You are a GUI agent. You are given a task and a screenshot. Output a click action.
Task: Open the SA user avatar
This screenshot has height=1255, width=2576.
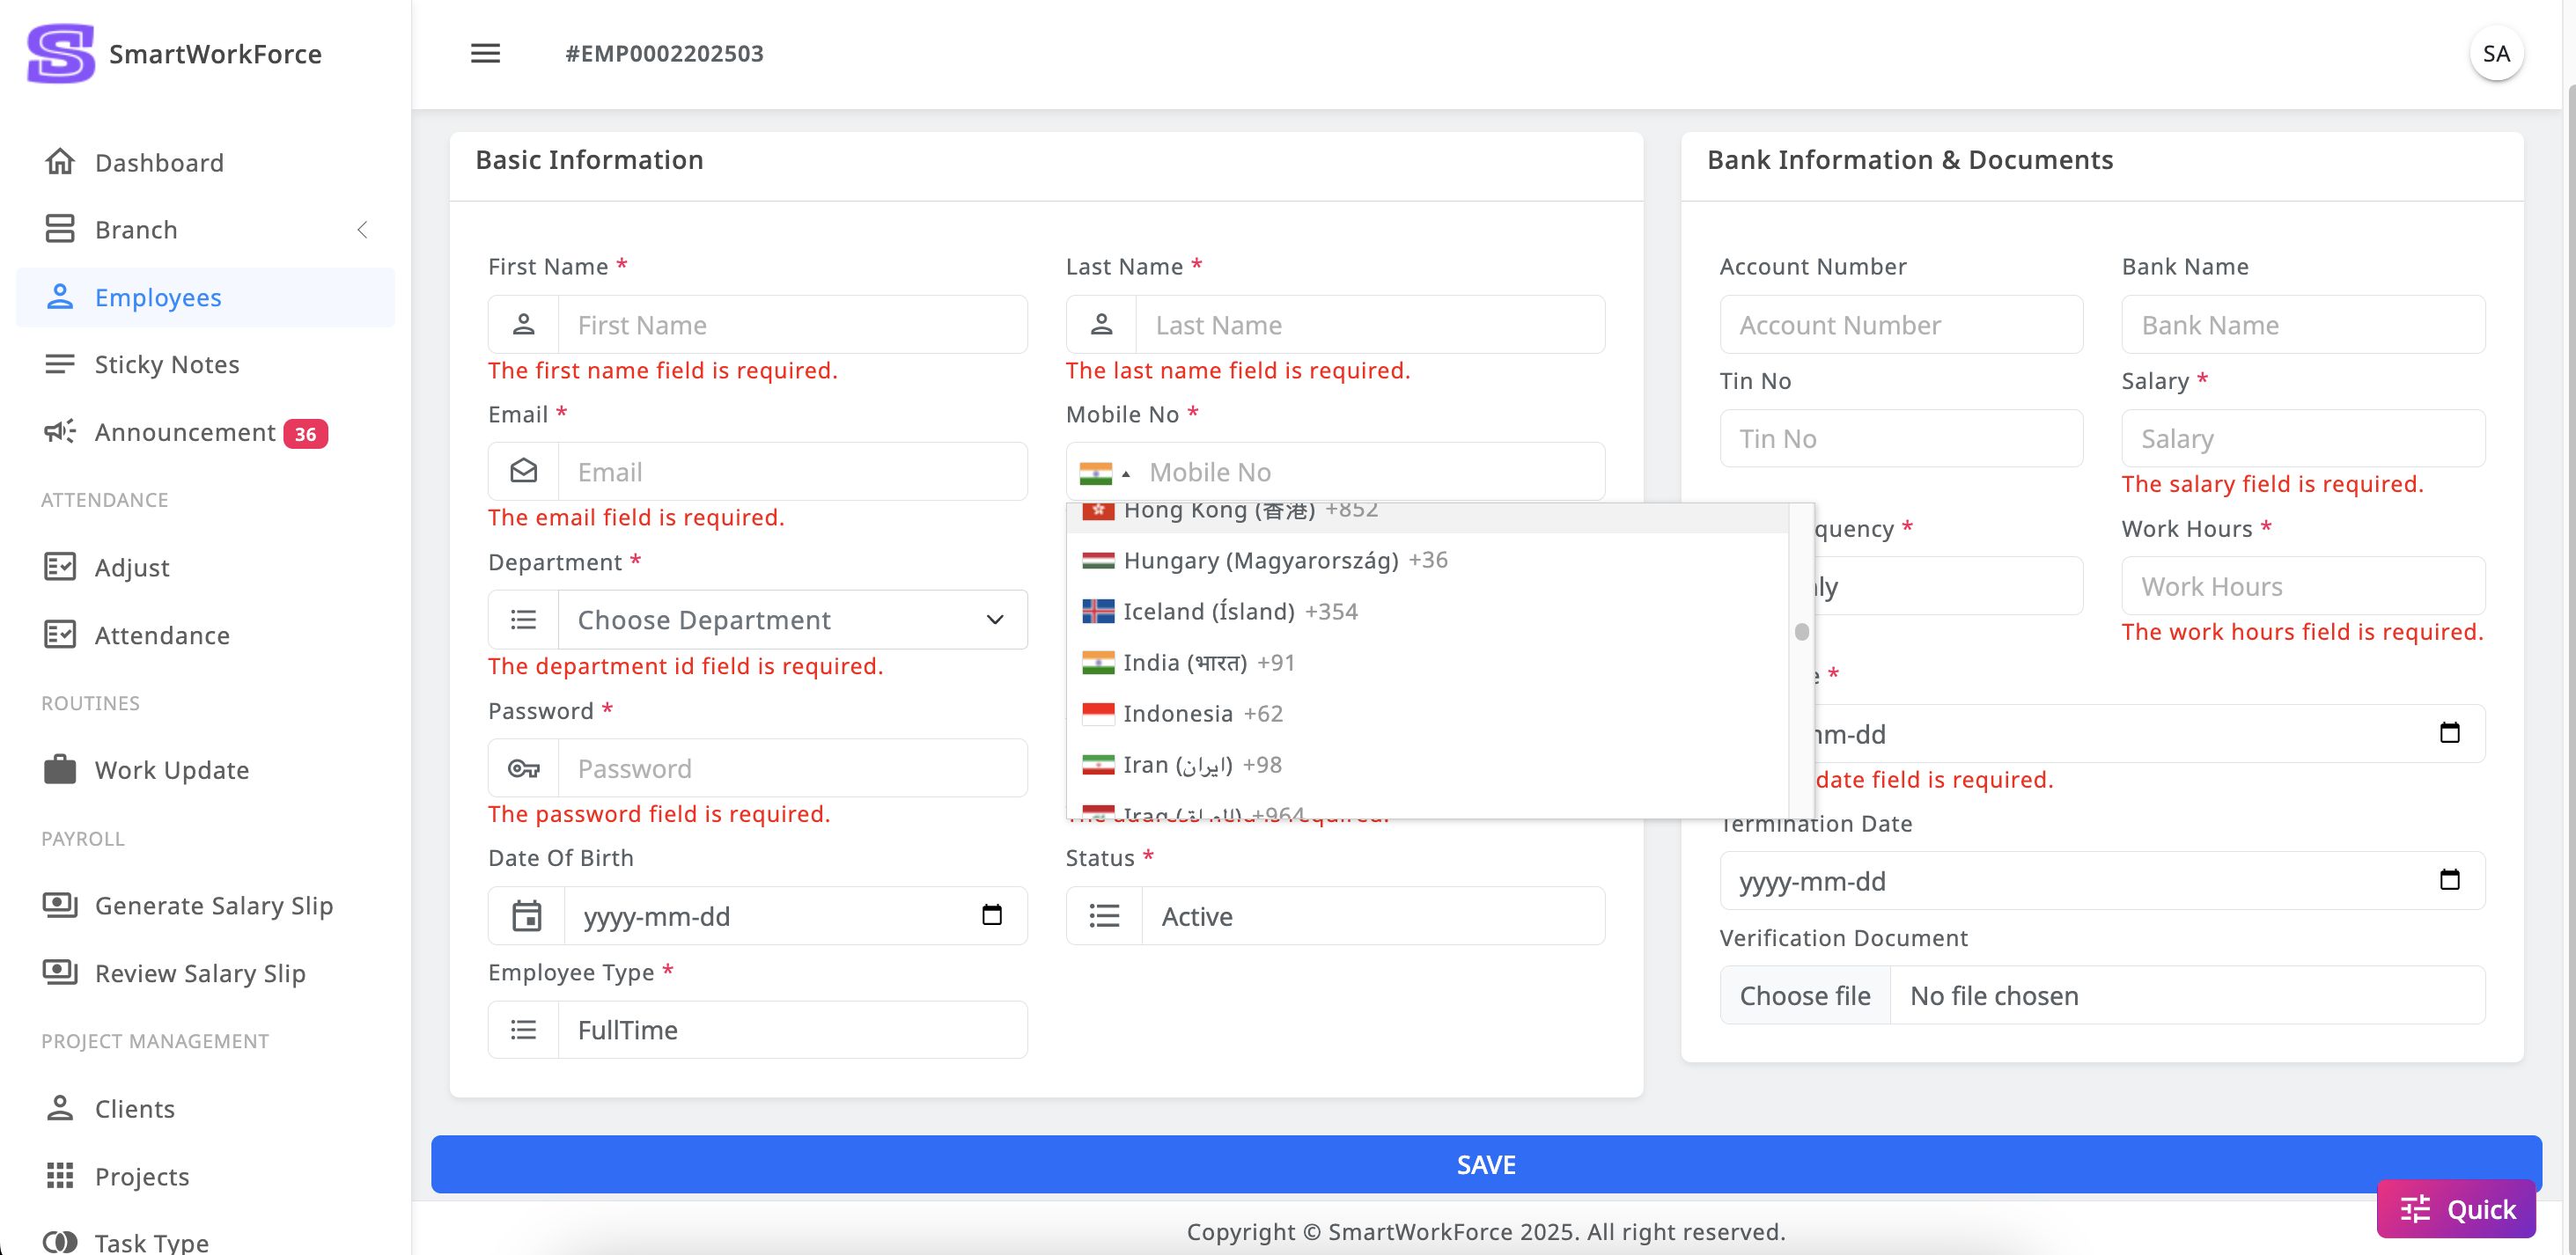pos(2495,54)
